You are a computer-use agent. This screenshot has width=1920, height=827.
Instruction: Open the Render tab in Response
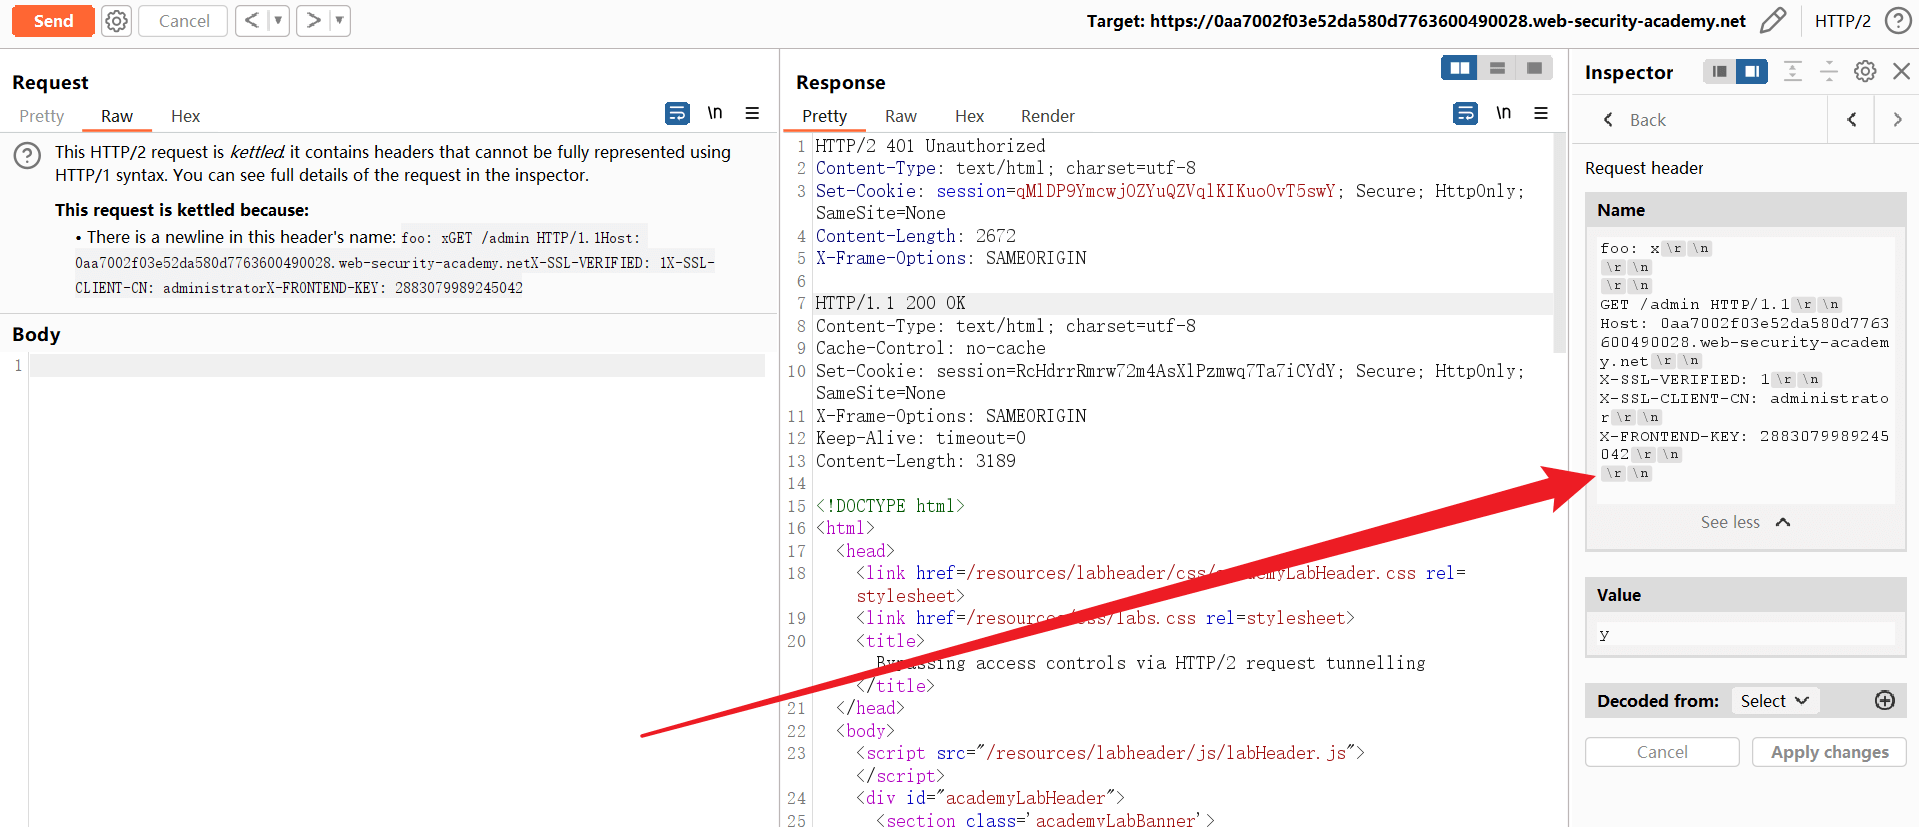coord(1047,116)
